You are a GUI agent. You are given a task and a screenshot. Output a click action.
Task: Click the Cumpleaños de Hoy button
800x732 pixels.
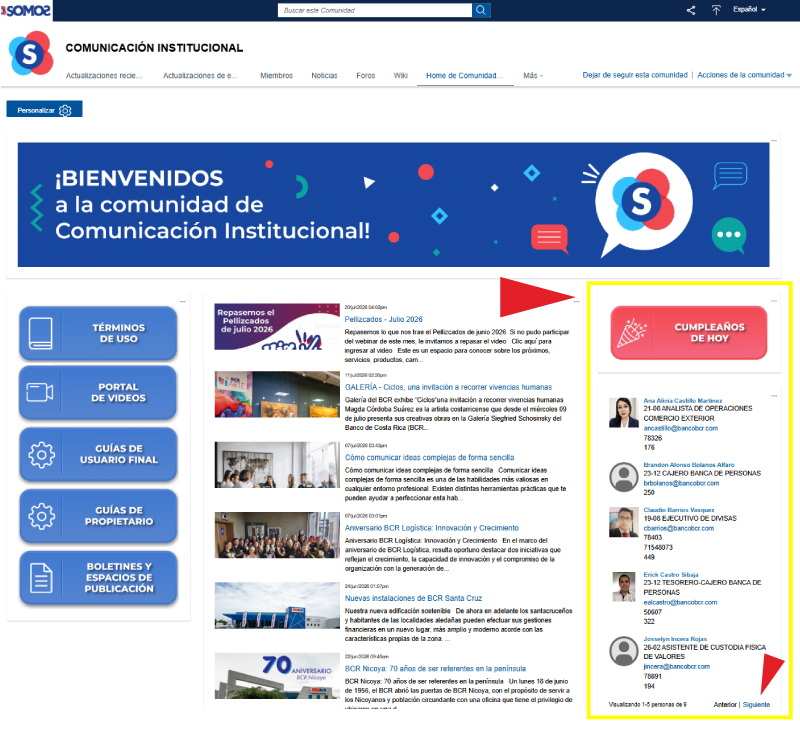click(x=689, y=333)
